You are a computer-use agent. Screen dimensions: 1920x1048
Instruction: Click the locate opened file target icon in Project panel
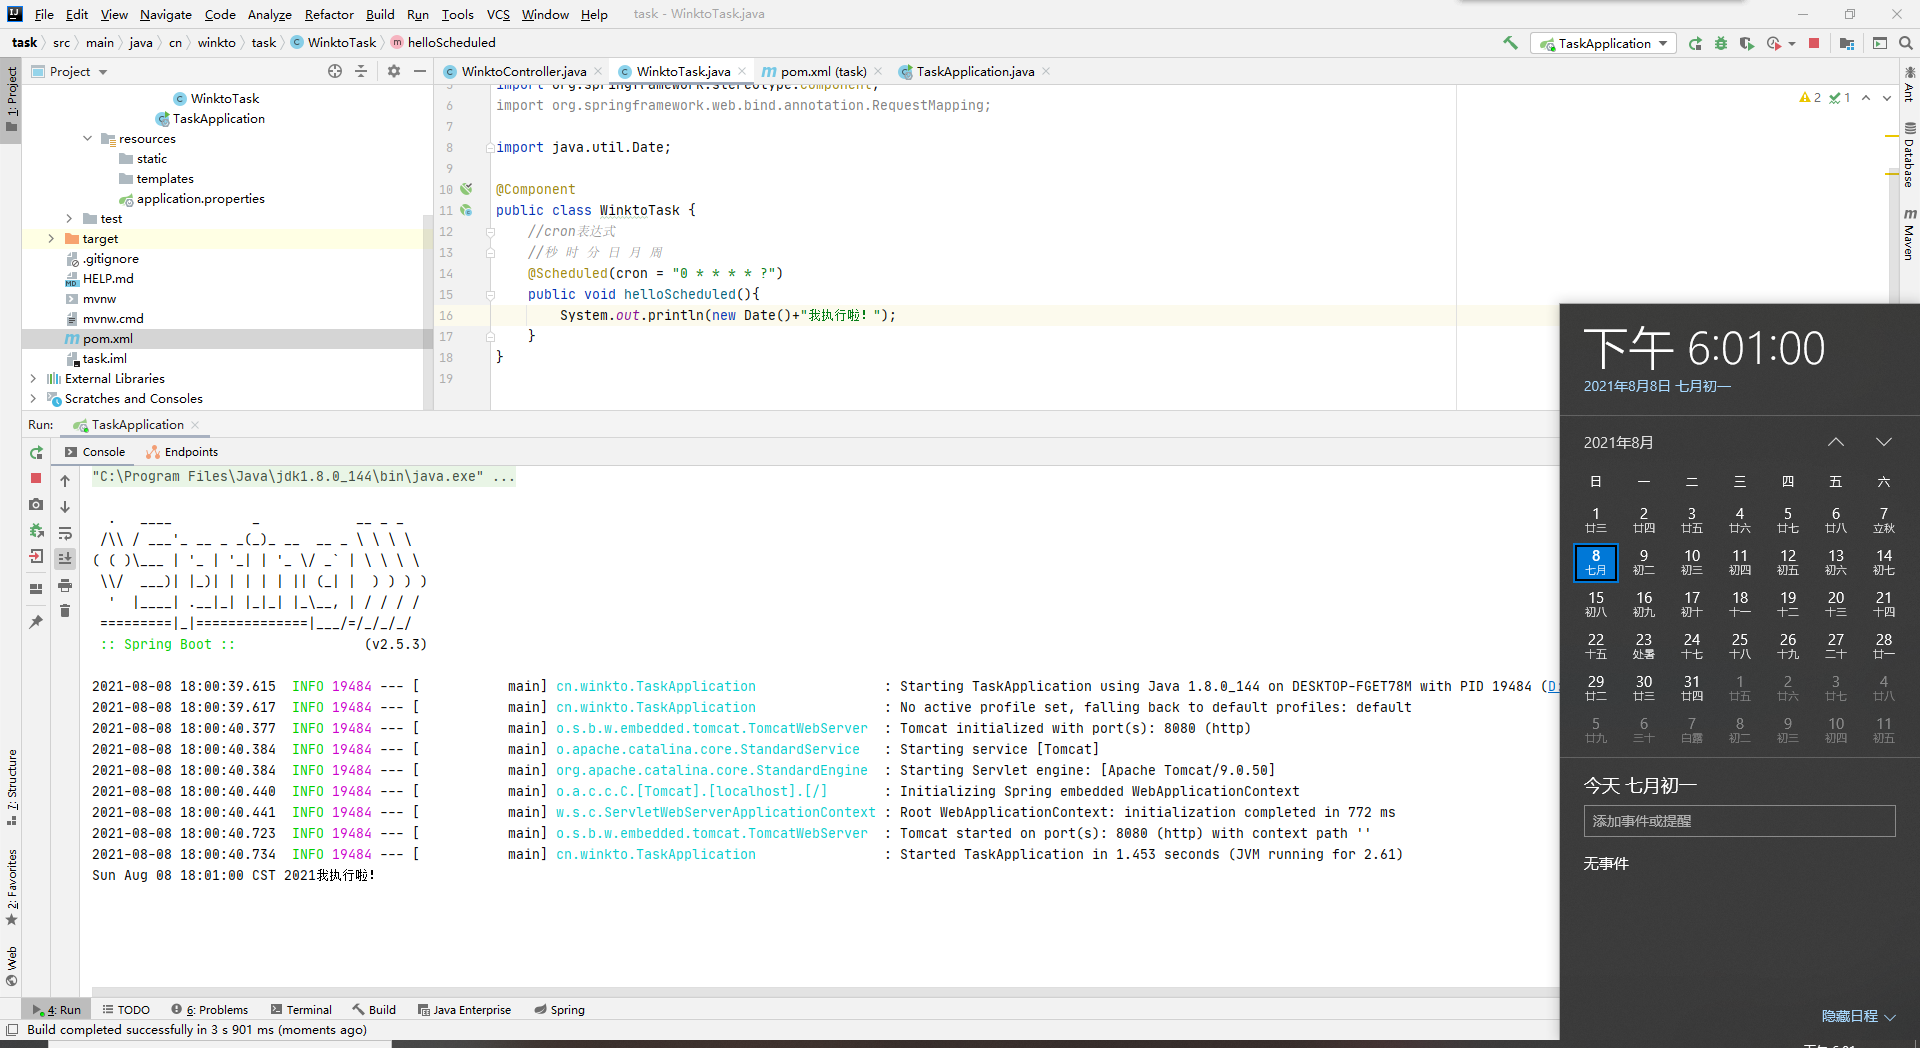[335, 71]
